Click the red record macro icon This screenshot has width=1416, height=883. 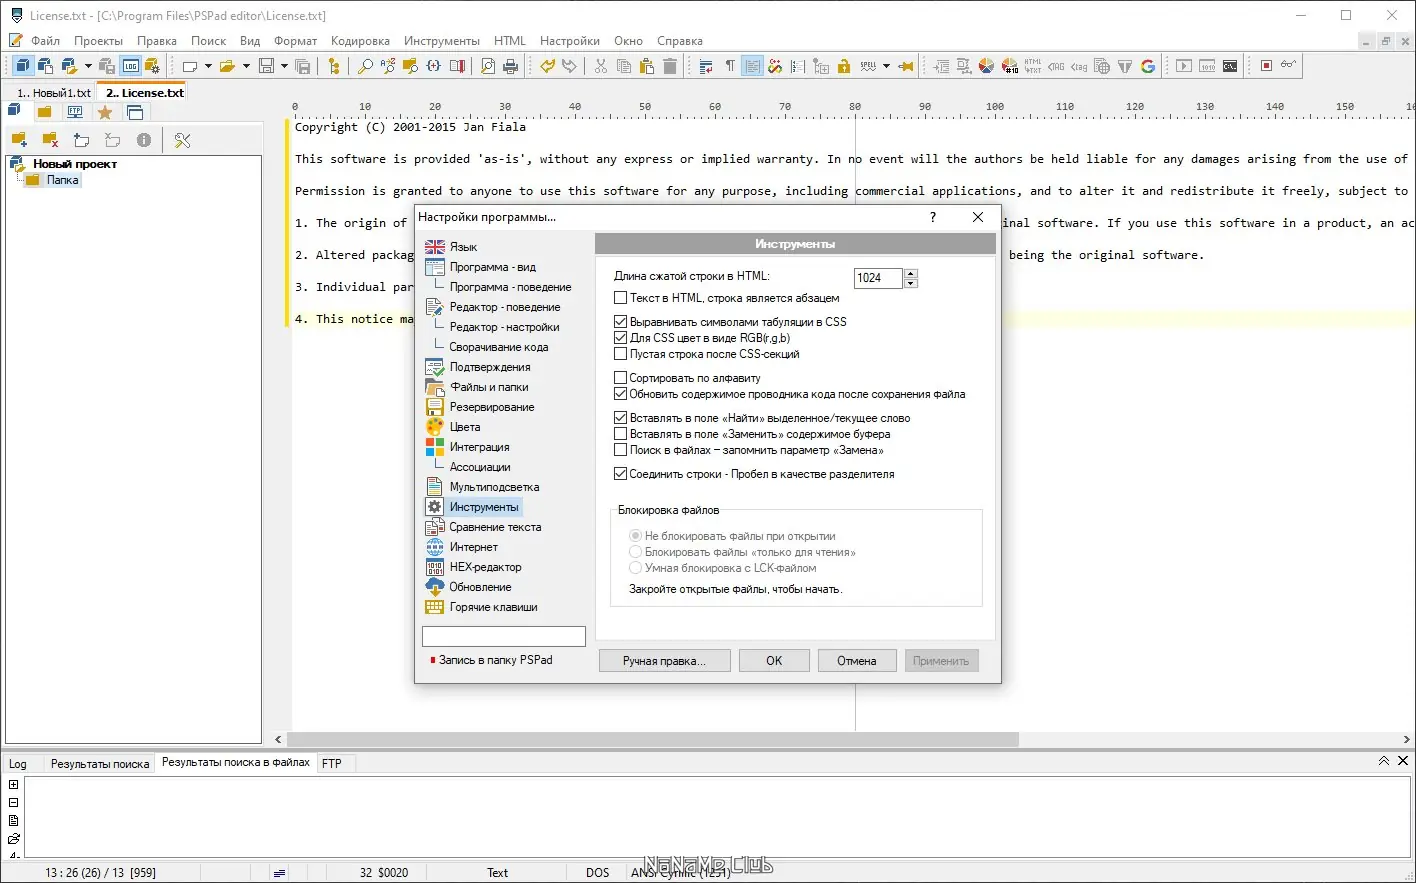click(1266, 66)
